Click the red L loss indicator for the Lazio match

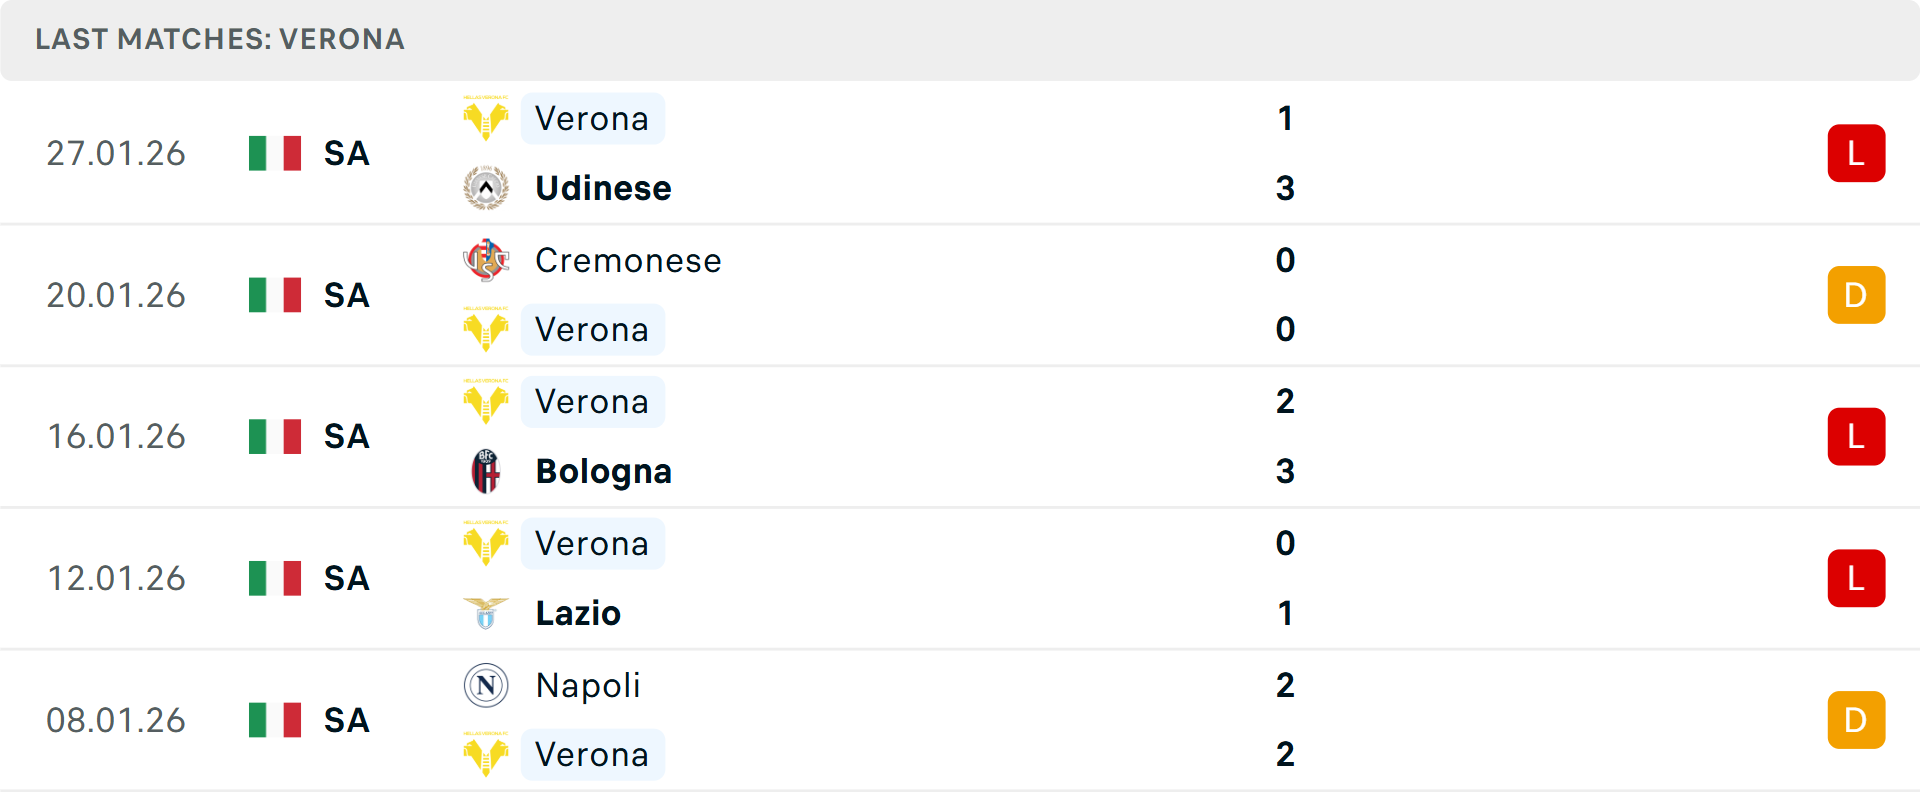[x=1857, y=578]
